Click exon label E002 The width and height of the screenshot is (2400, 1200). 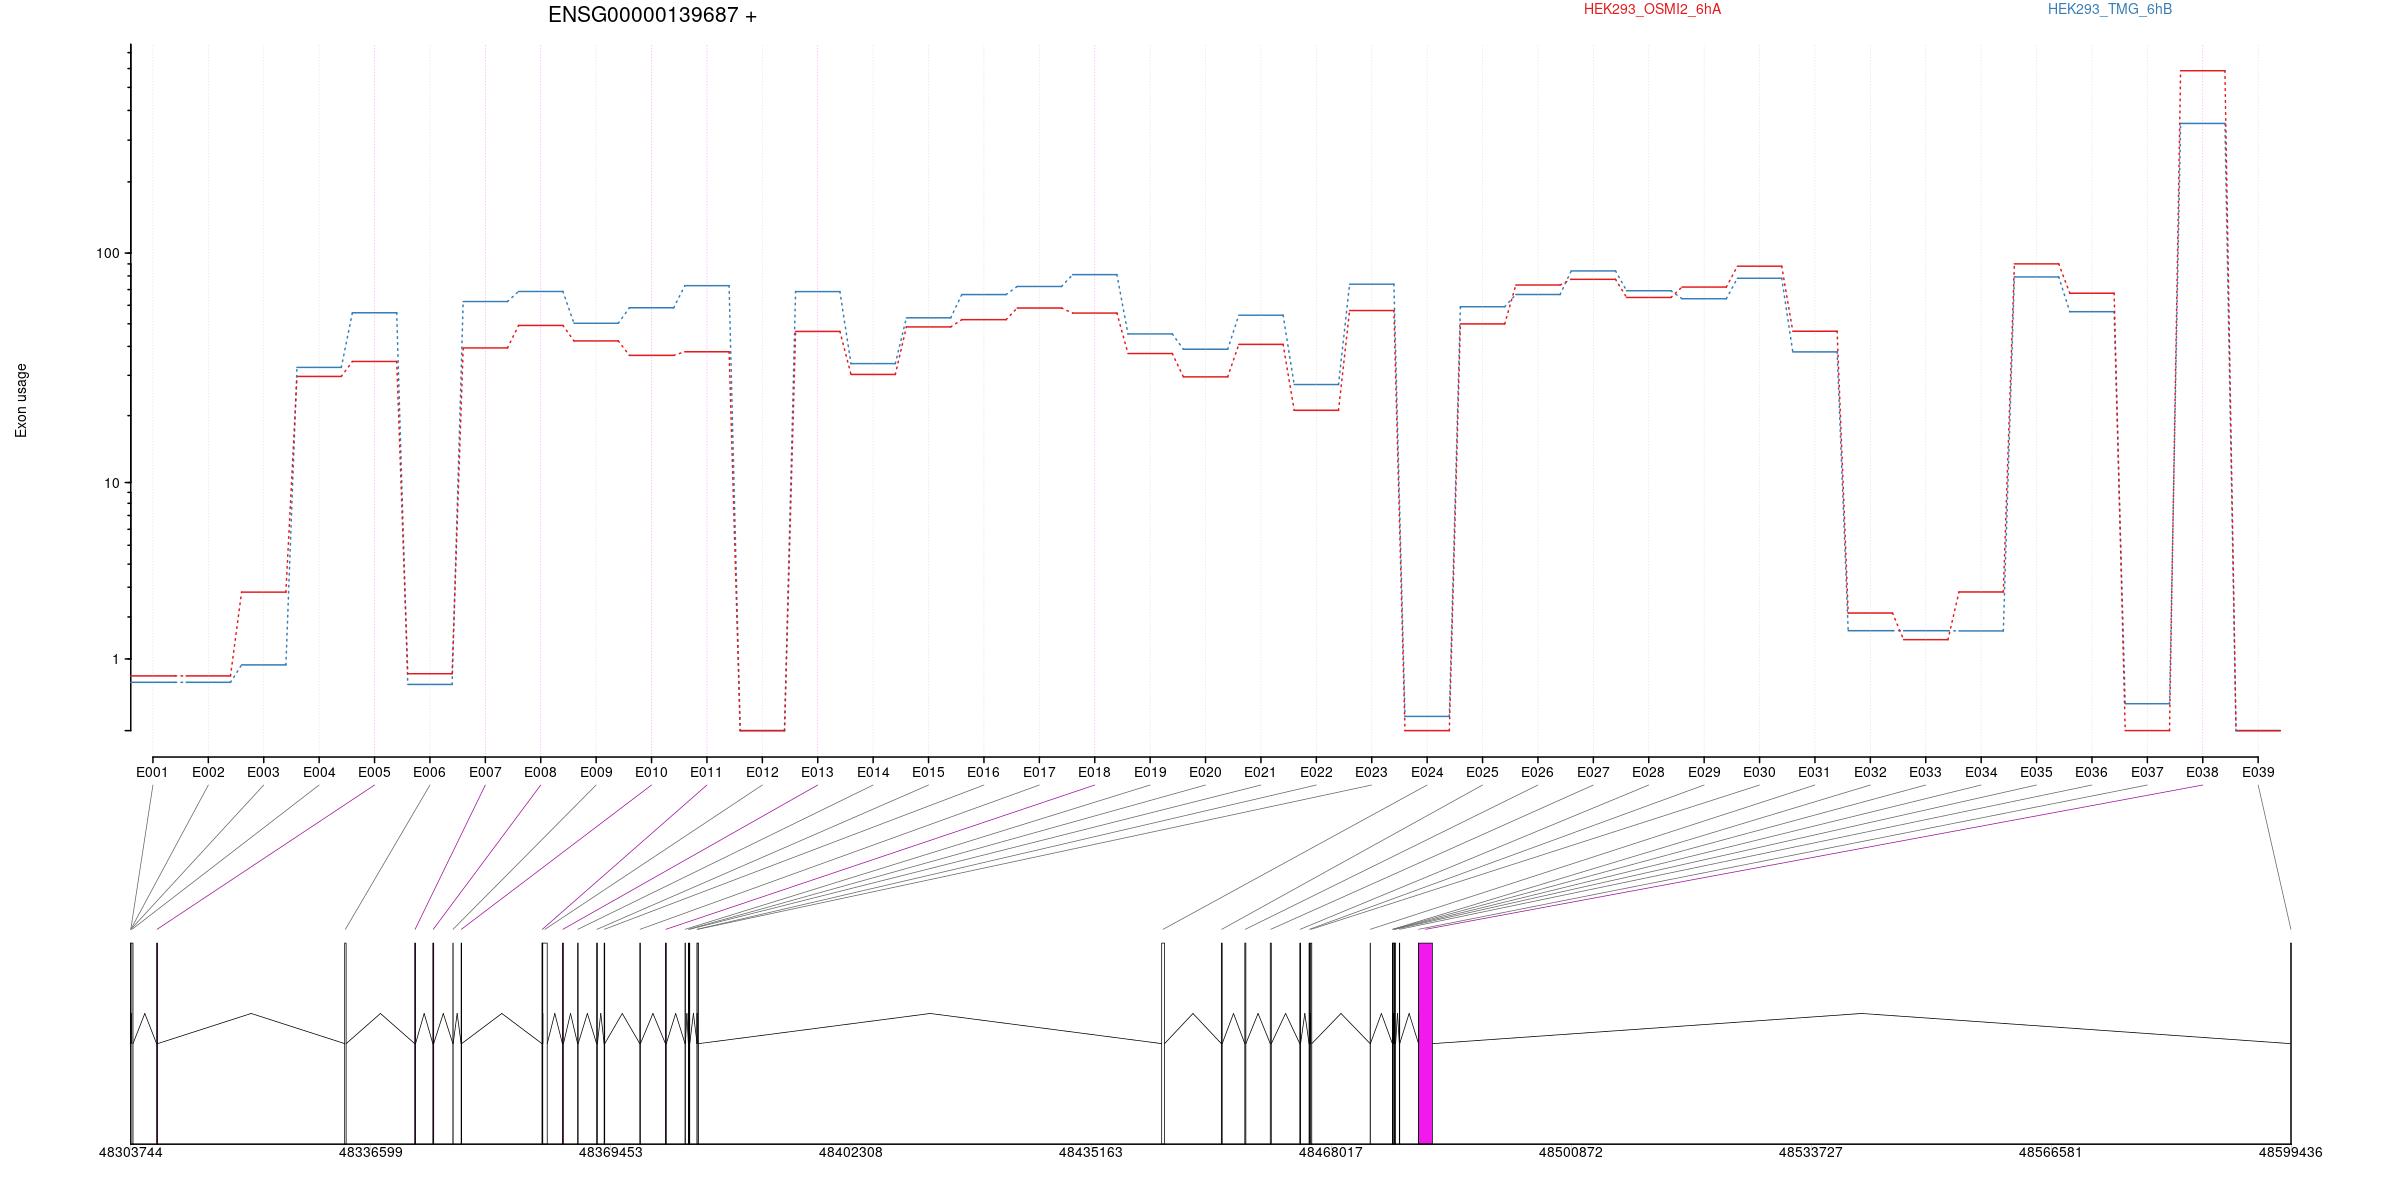[x=208, y=772]
